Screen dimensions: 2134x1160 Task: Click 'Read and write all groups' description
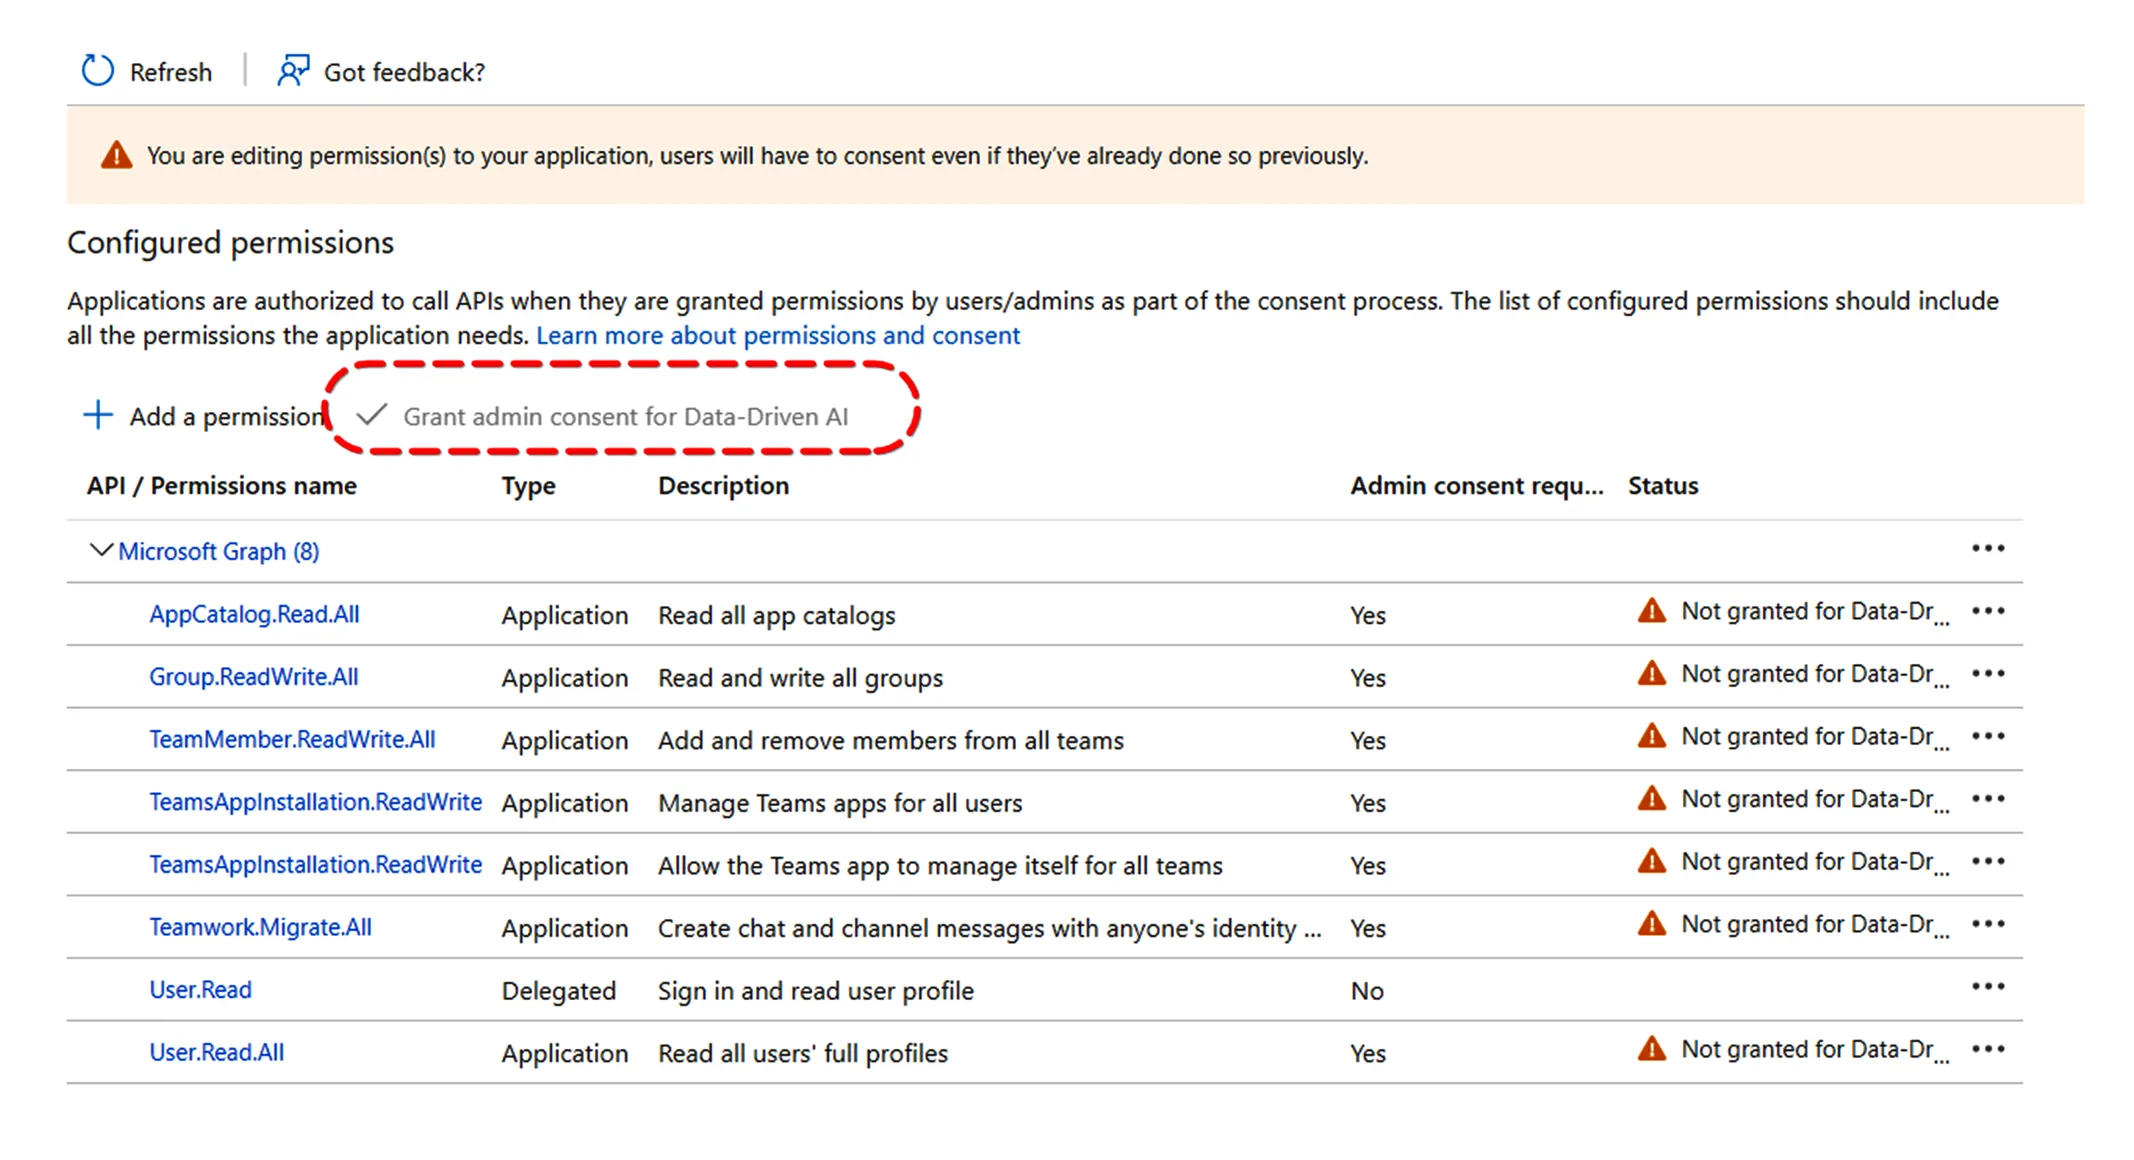(800, 678)
